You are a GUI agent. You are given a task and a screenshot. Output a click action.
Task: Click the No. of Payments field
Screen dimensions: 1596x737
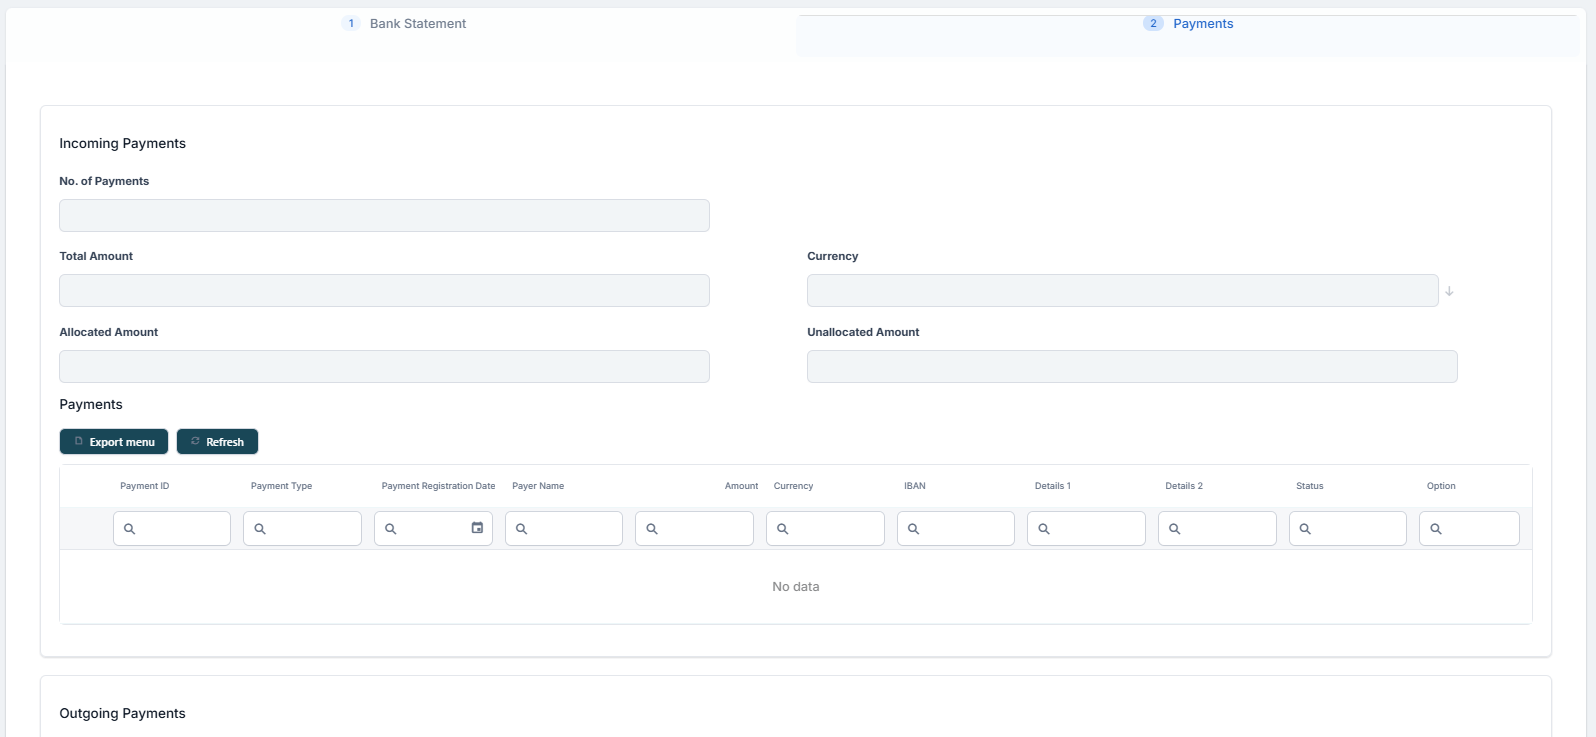[x=384, y=216]
